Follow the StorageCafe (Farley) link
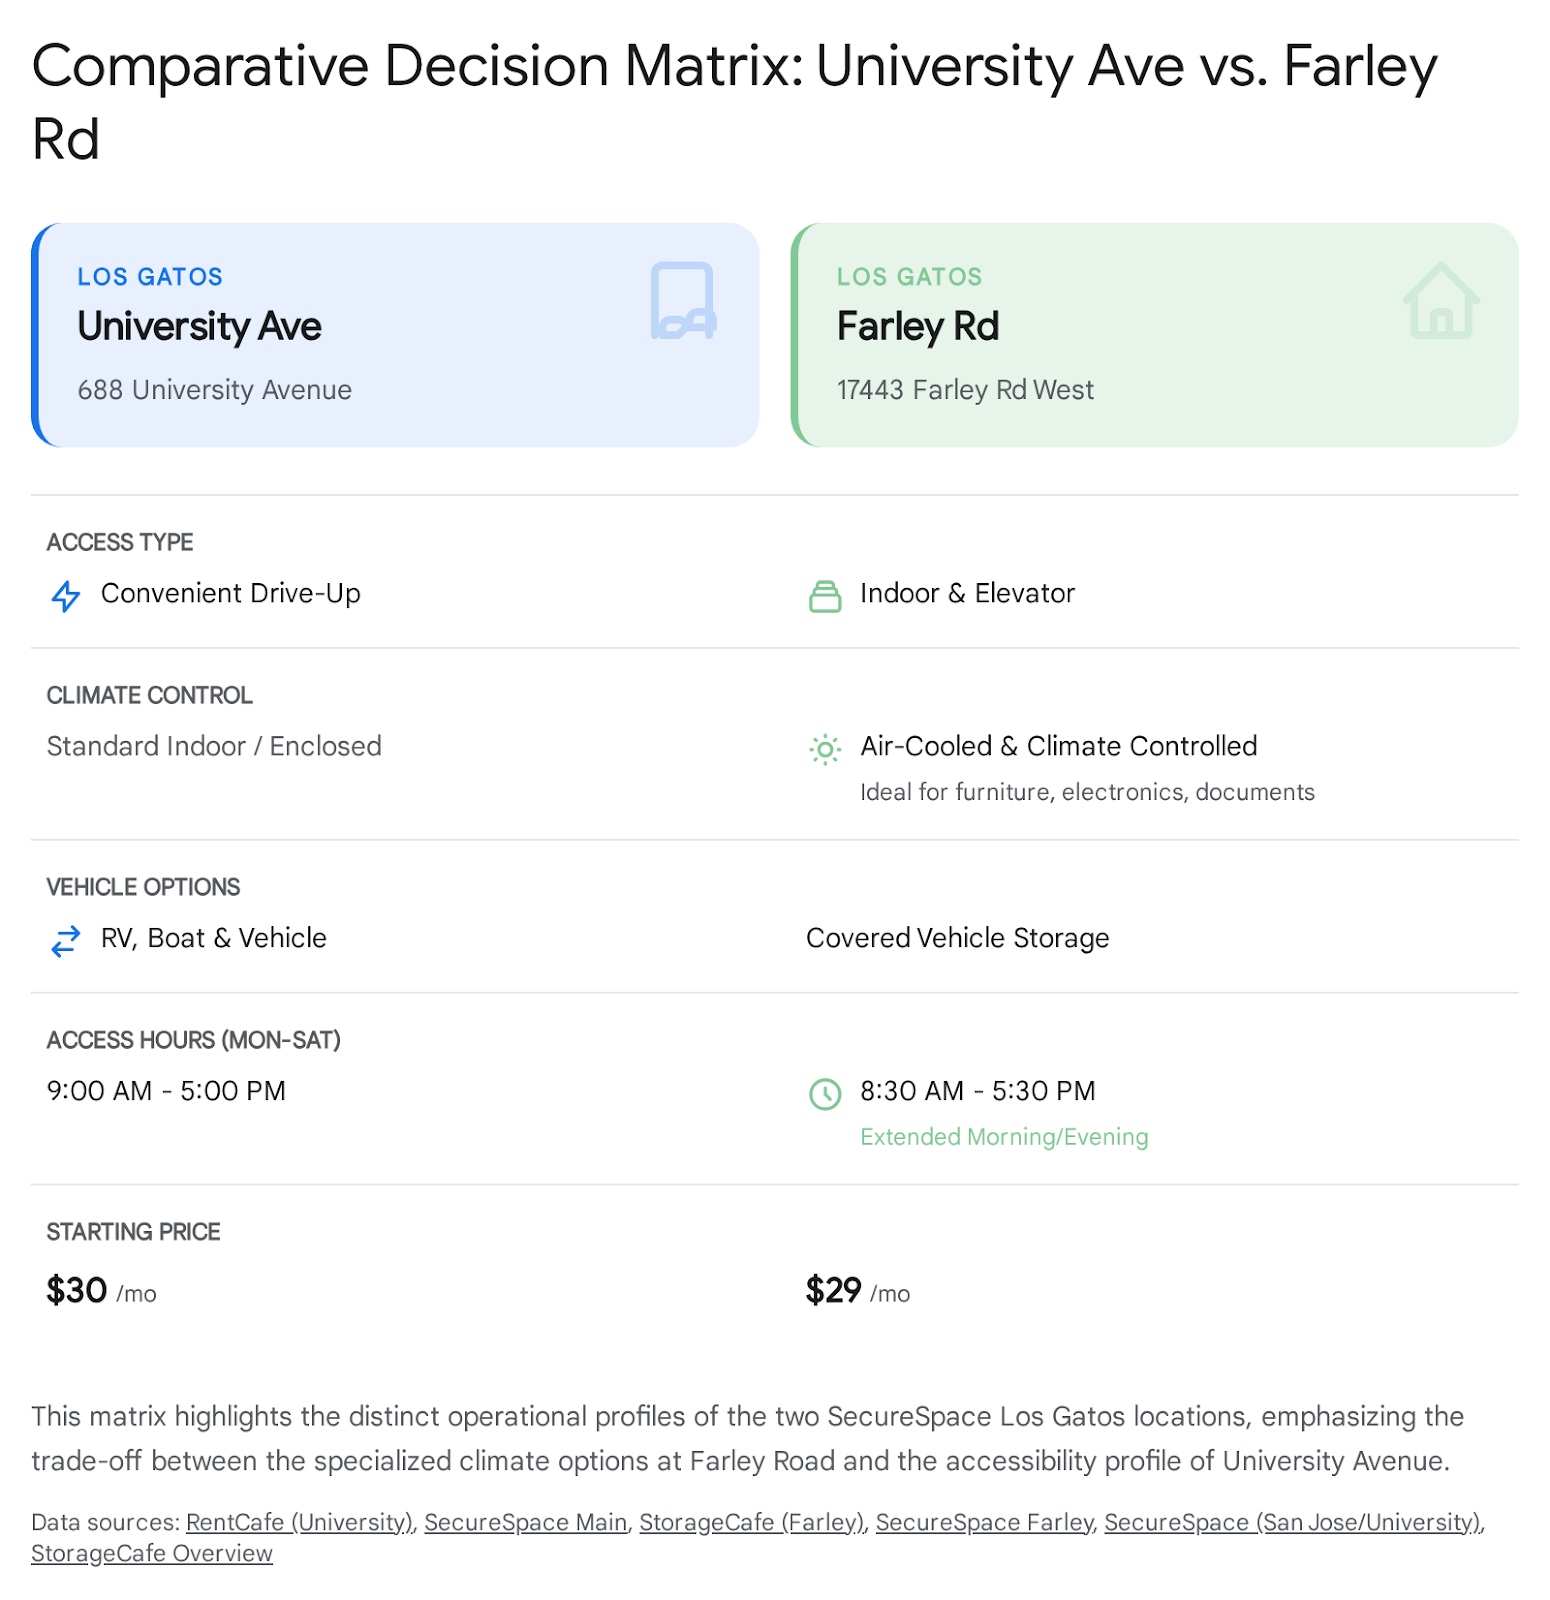 [751, 1522]
